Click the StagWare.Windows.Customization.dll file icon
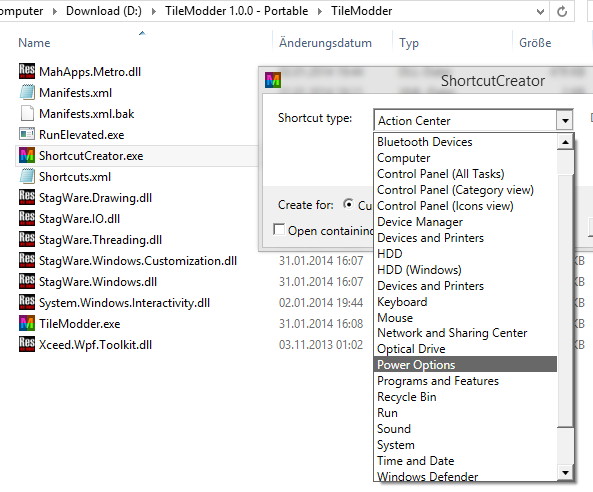593x492 pixels. click(27, 260)
